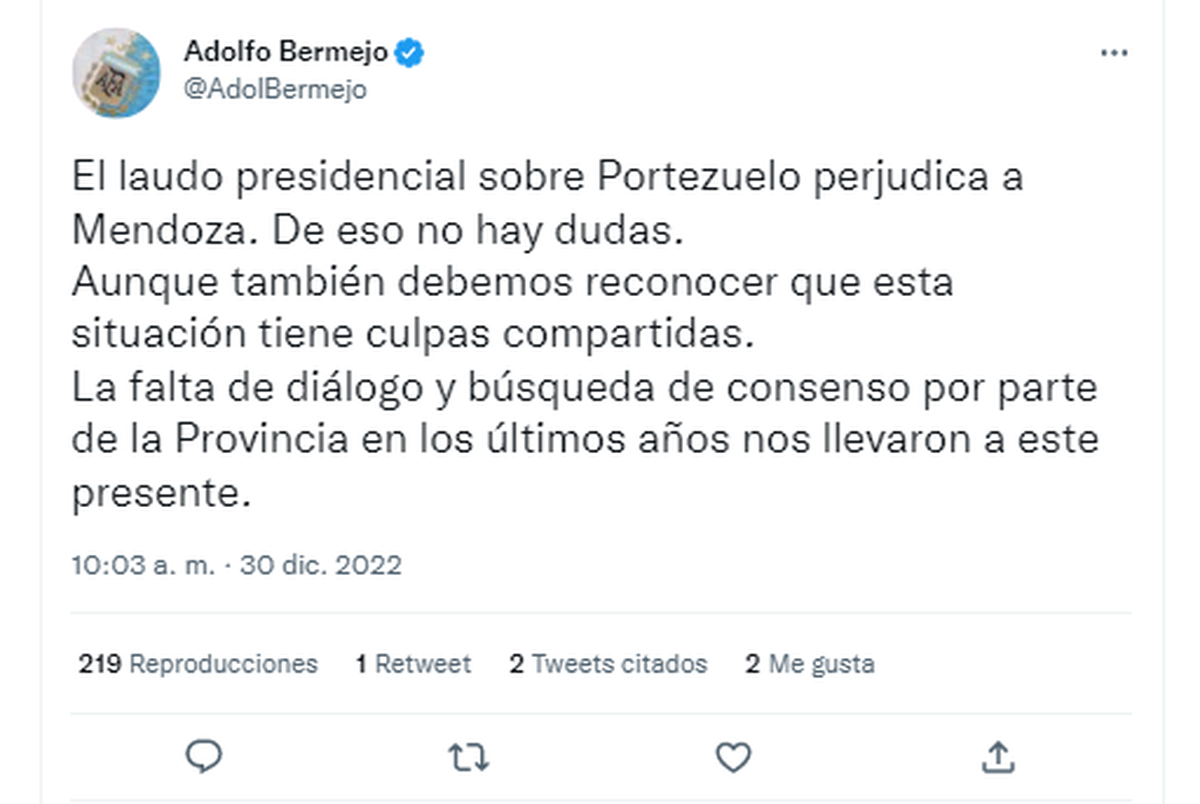1200x804 pixels.
Task: Click the blue verified badge
Action: point(410,52)
